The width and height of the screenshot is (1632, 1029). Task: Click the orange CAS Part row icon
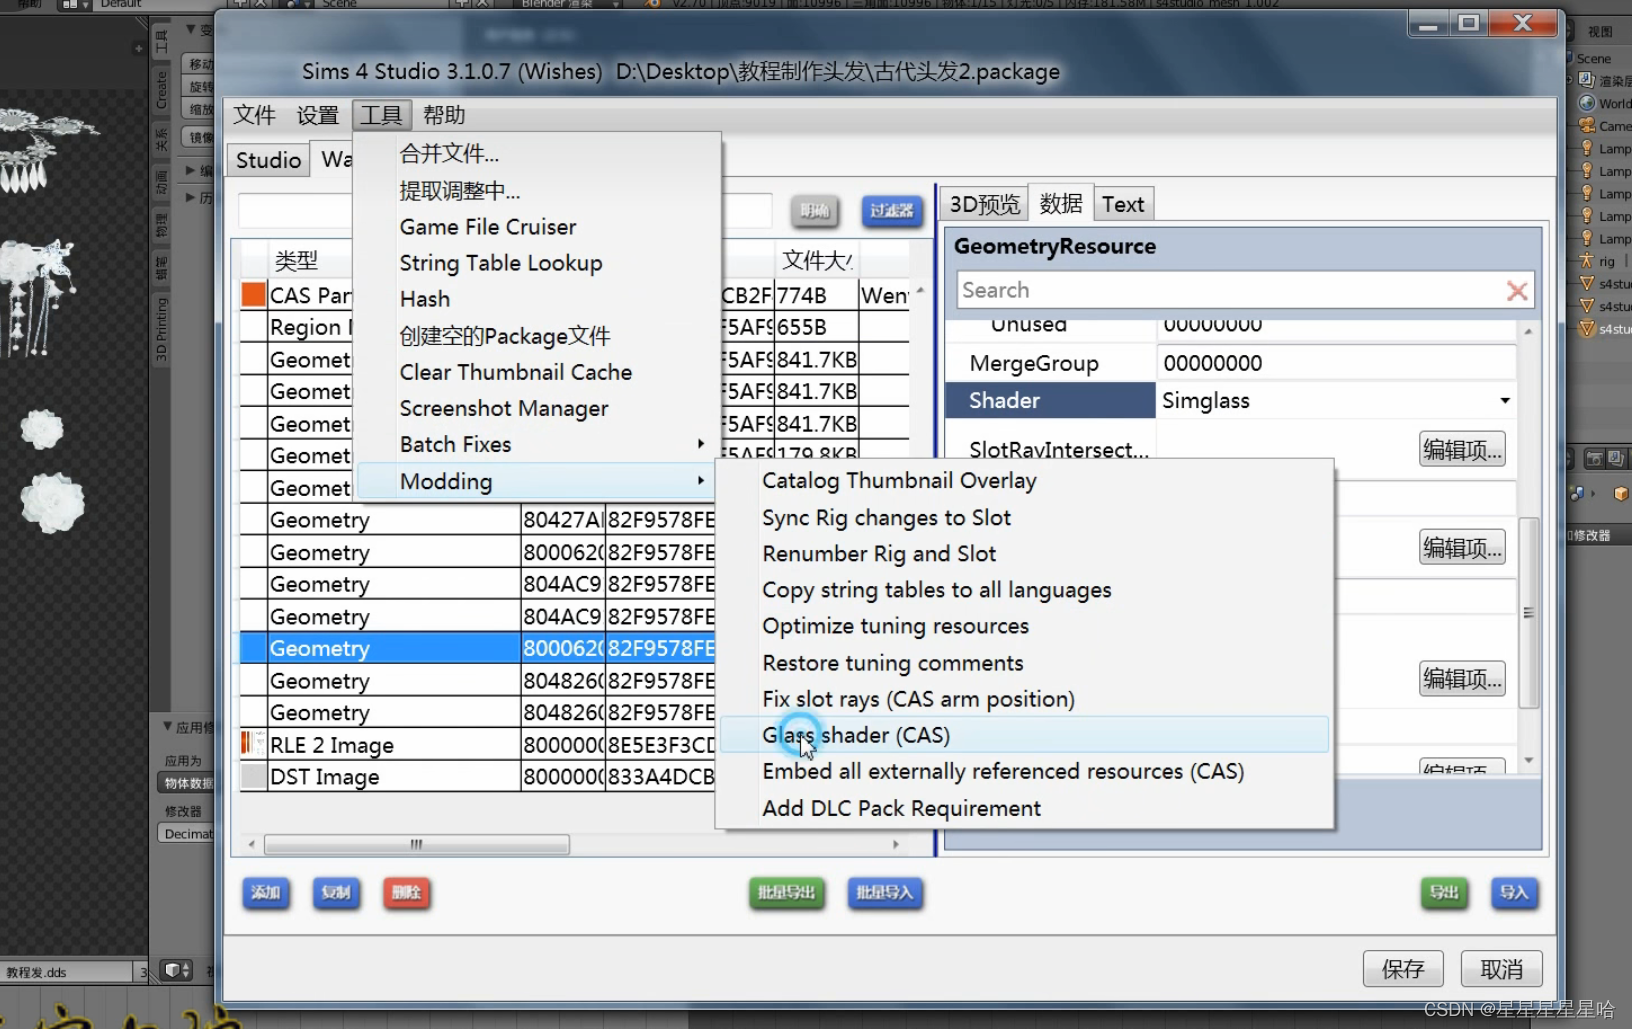point(254,295)
